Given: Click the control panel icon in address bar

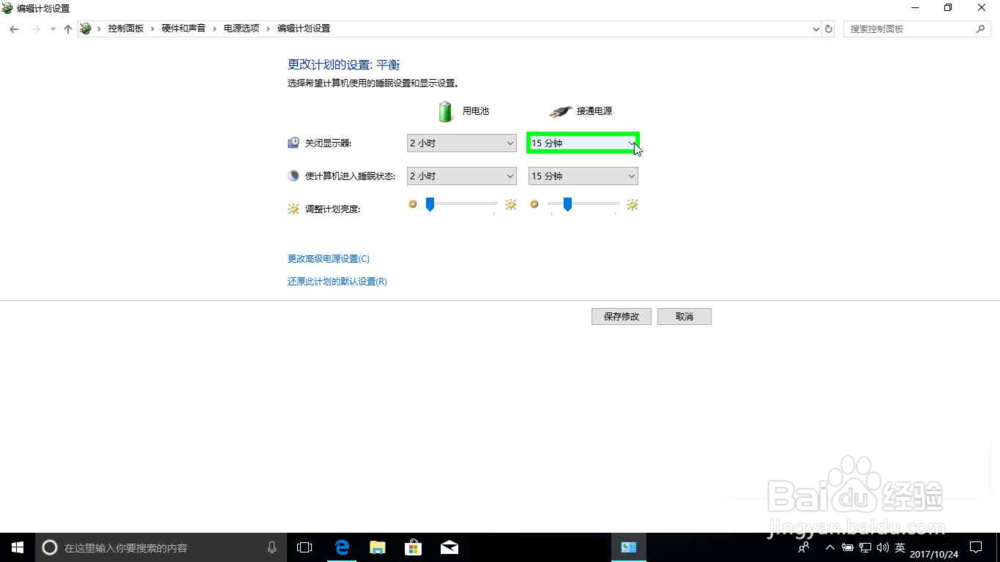Looking at the screenshot, I should 85,29.
